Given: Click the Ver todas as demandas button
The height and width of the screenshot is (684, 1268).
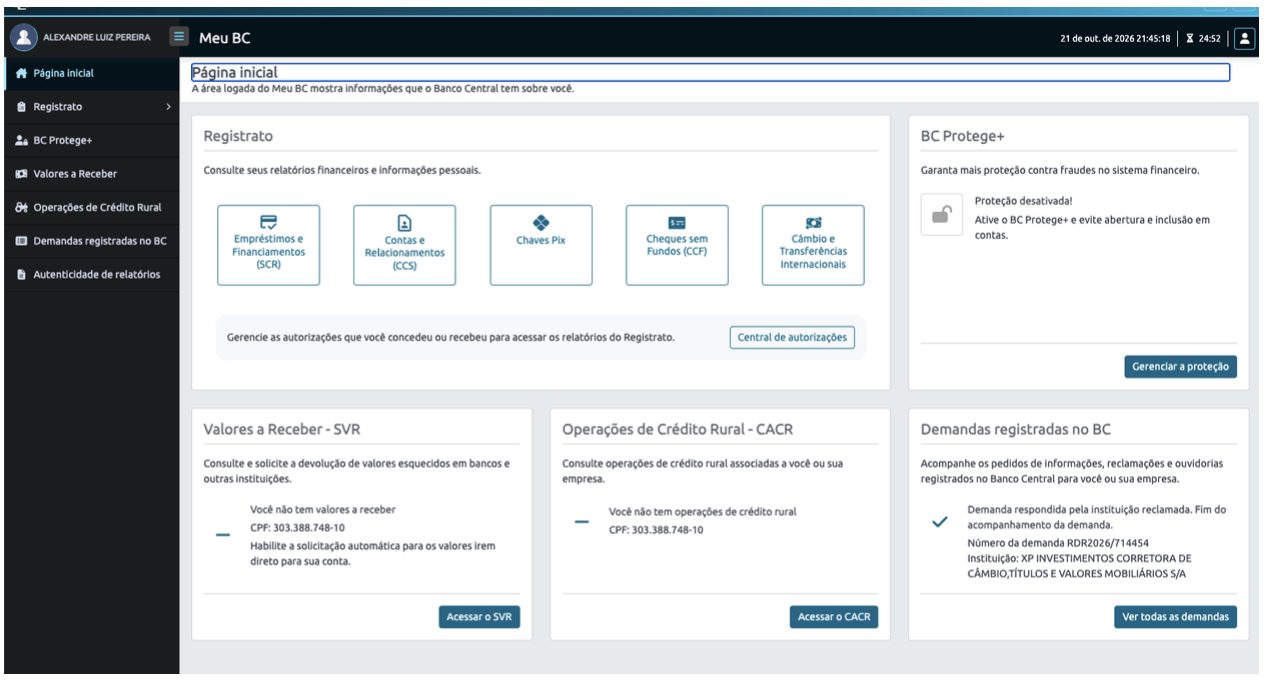Looking at the screenshot, I should coord(1175,617).
